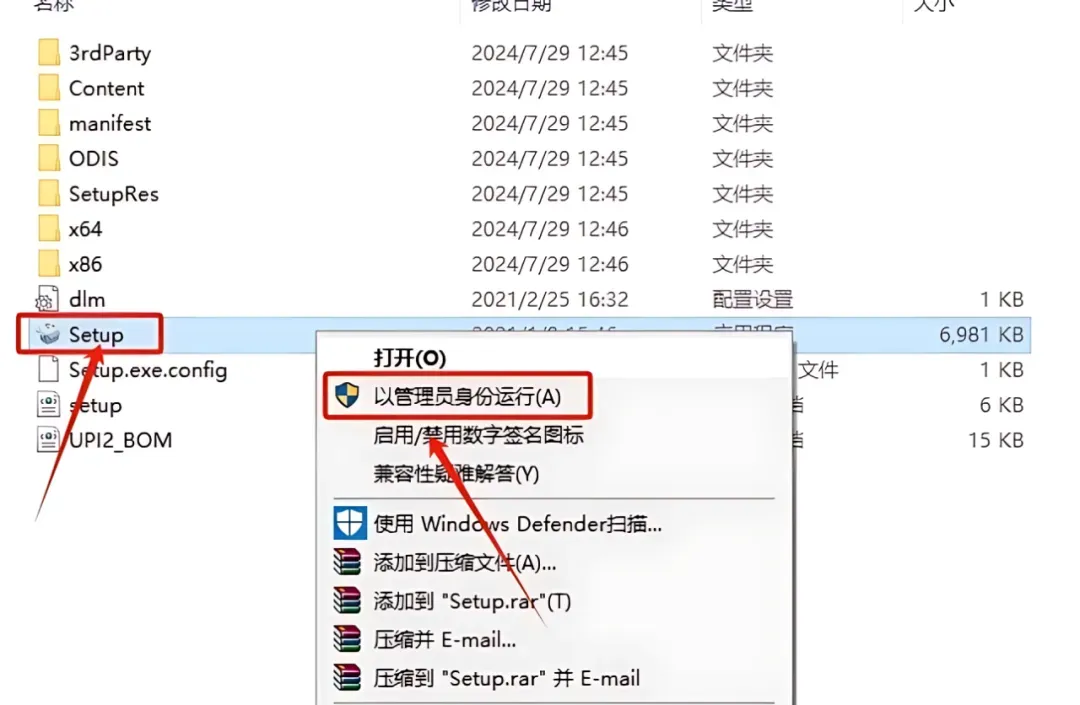The image size is (1080, 705).
Task: Choose 启用/禁用数字签名图标 menu entry
Action: click(x=479, y=435)
